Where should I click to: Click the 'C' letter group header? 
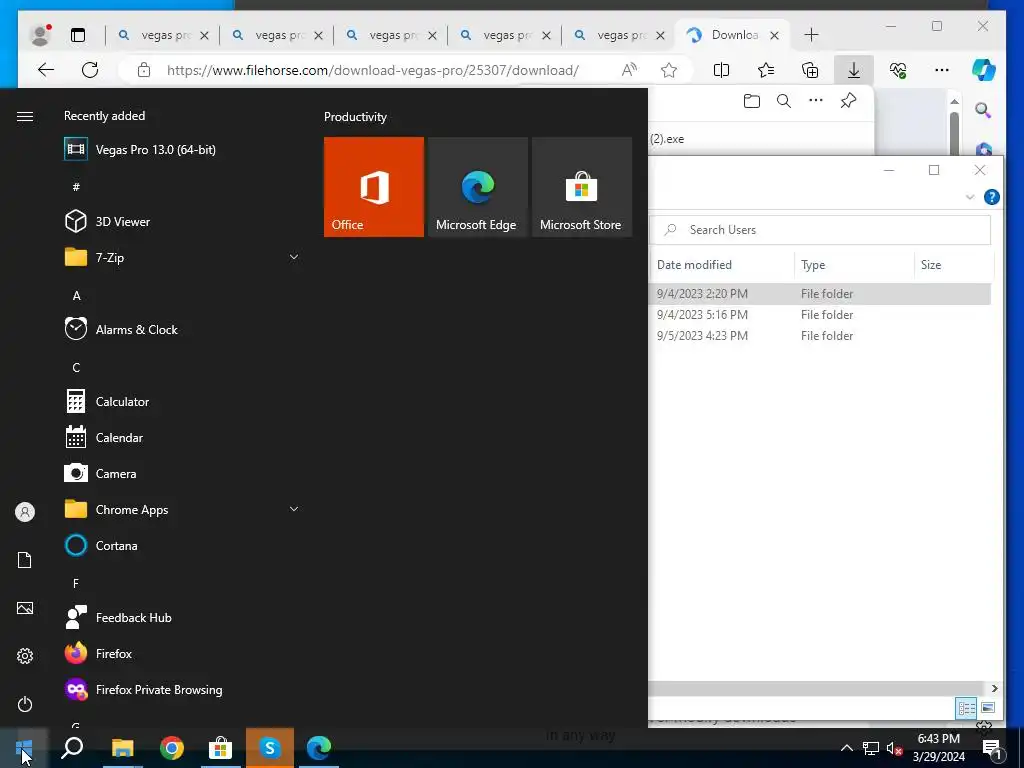76,368
